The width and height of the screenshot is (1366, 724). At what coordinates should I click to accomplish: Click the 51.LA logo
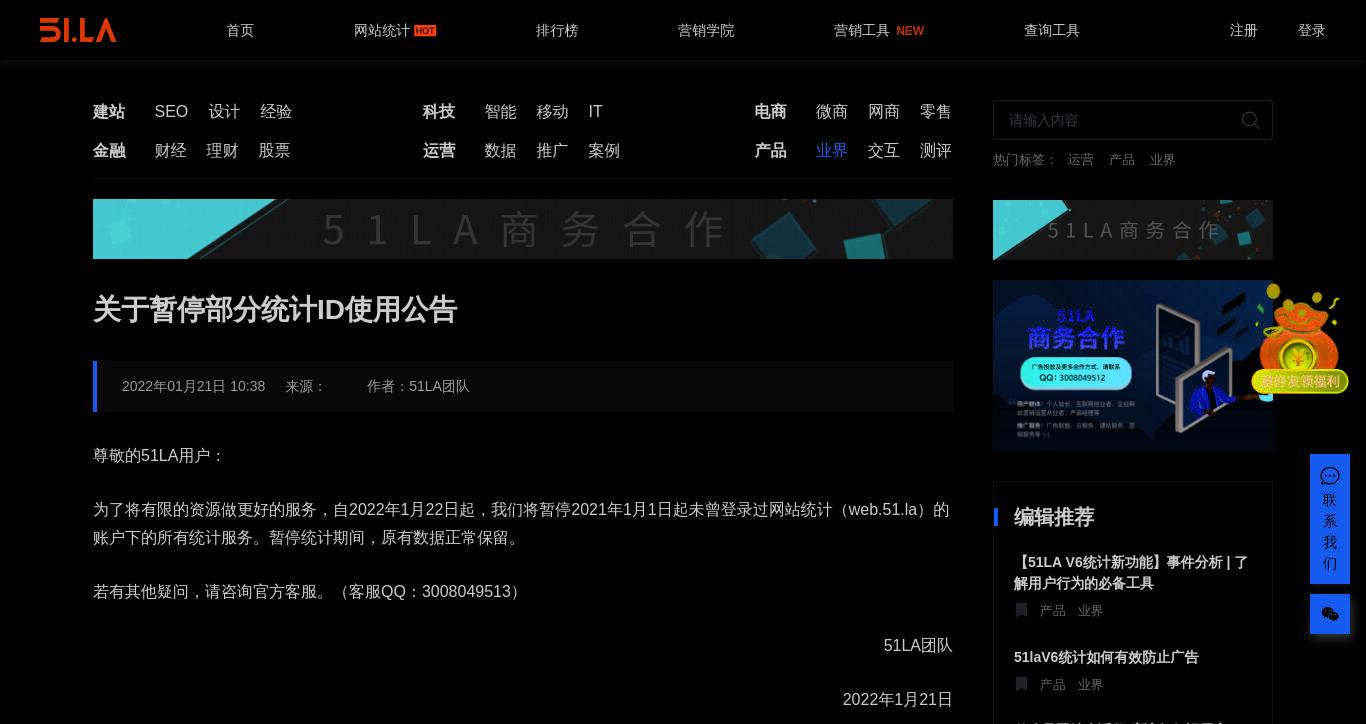pos(78,30)
